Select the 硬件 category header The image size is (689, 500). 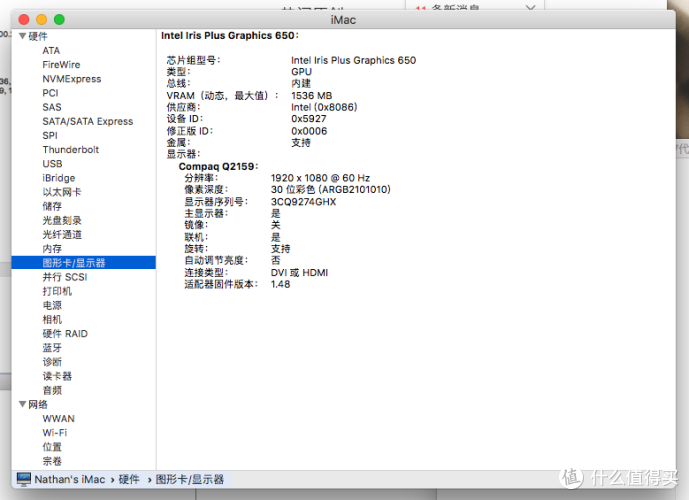(38, 36)
